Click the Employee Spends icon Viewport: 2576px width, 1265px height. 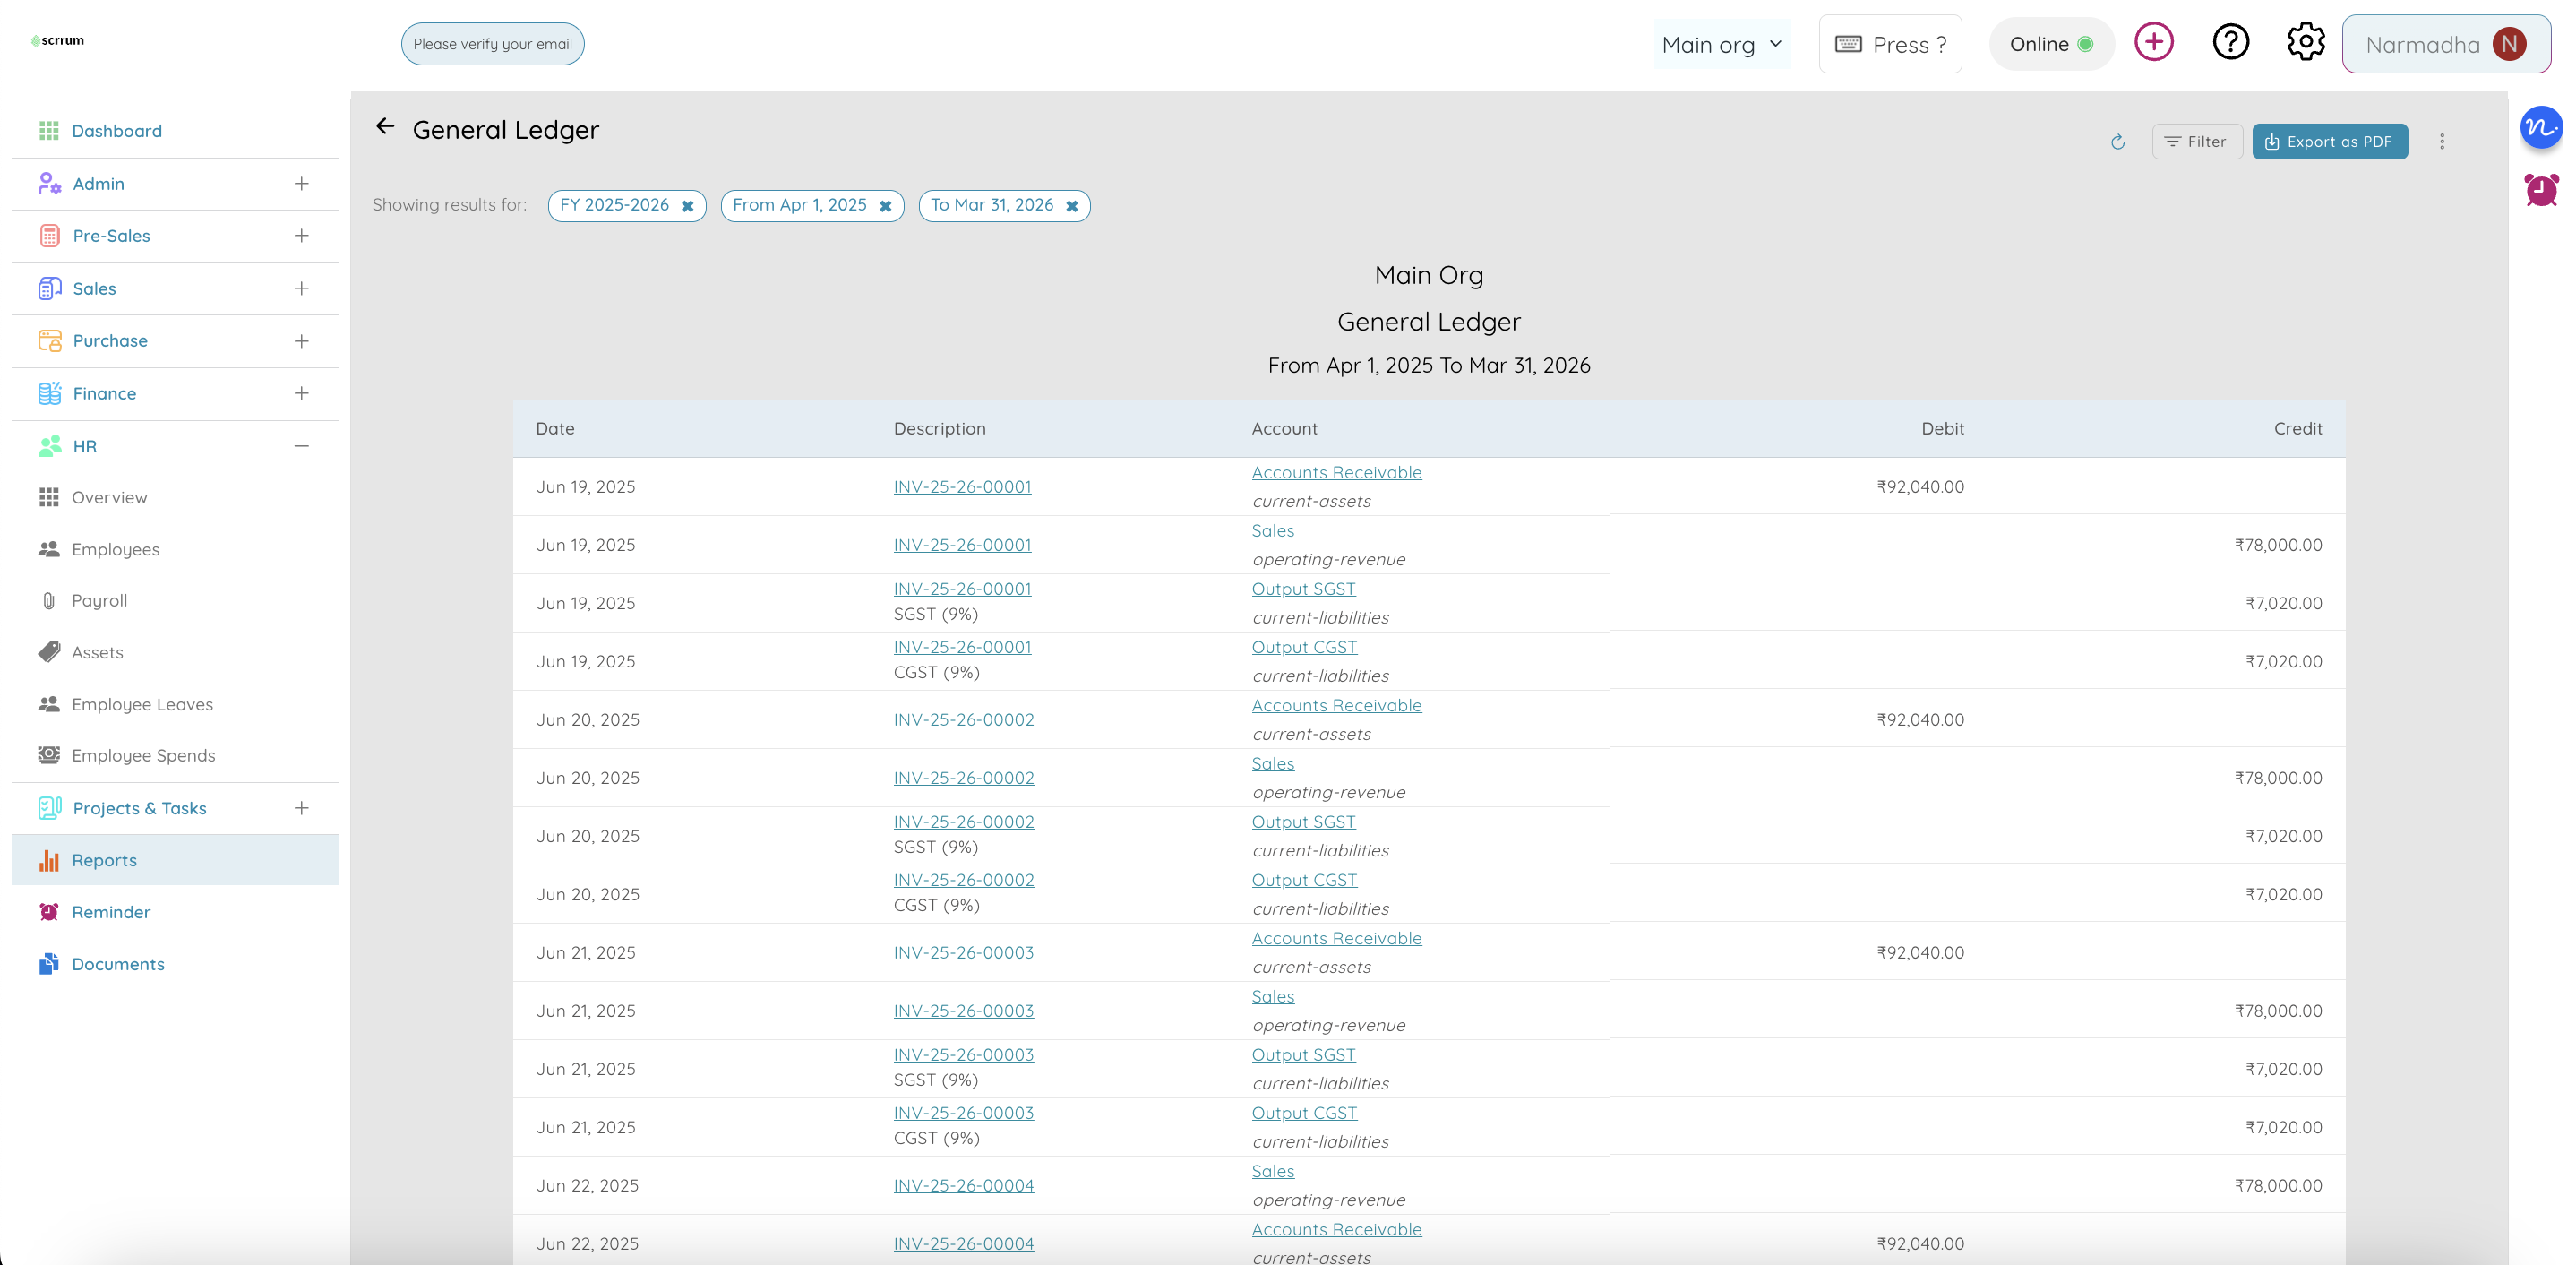coord(50,755)
